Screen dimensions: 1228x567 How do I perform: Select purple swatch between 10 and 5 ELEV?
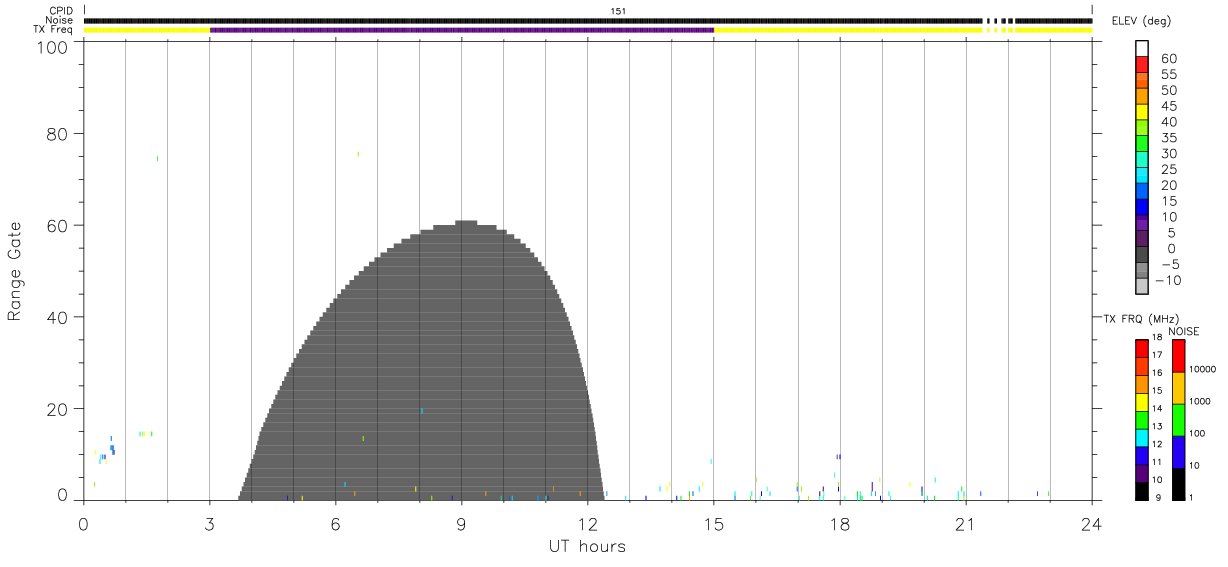point(1142,223)
